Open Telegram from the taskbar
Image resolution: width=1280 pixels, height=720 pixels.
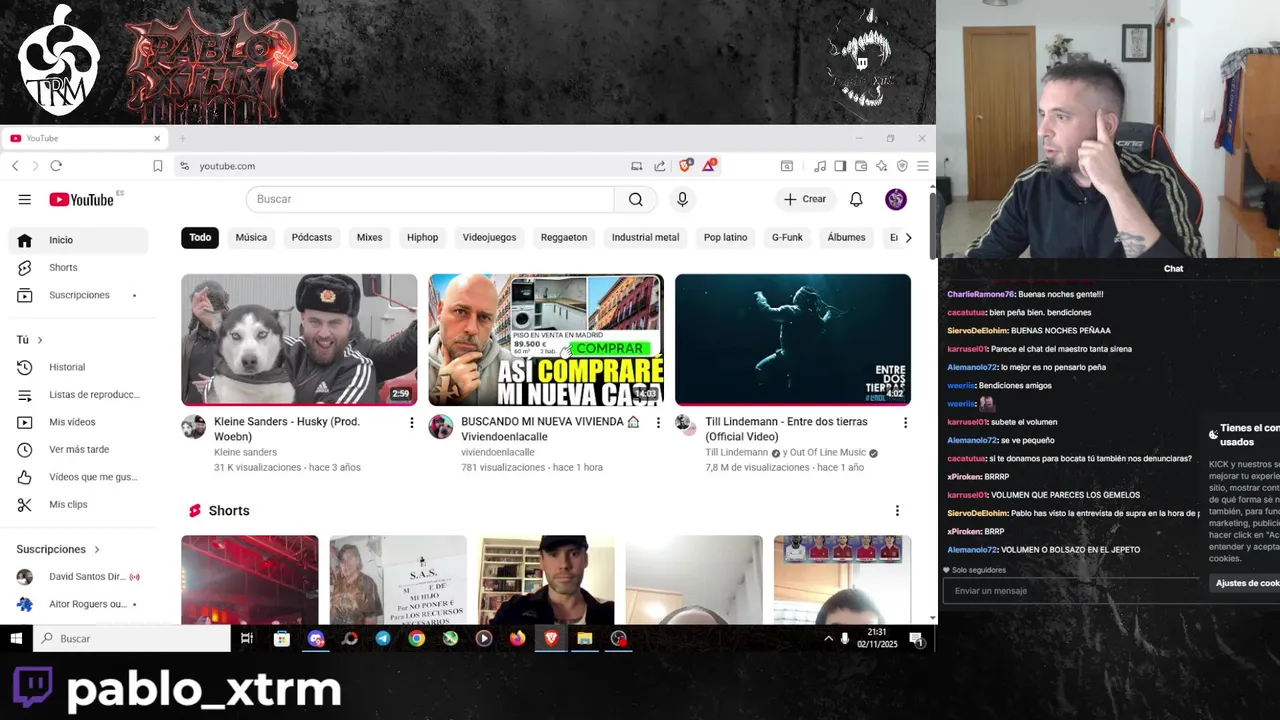[x=383, y=638]
